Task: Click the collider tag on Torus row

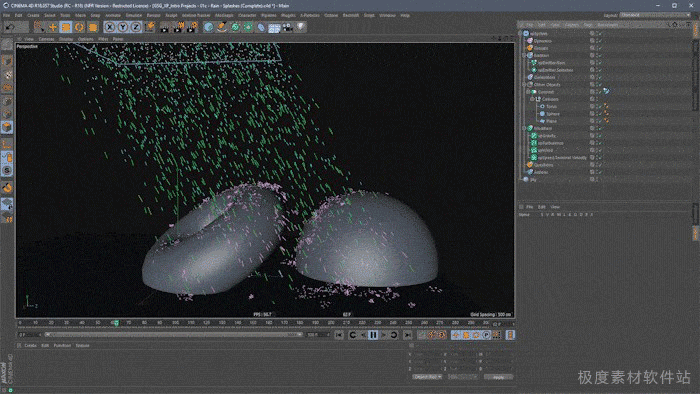Action: [x=606, y=106]
